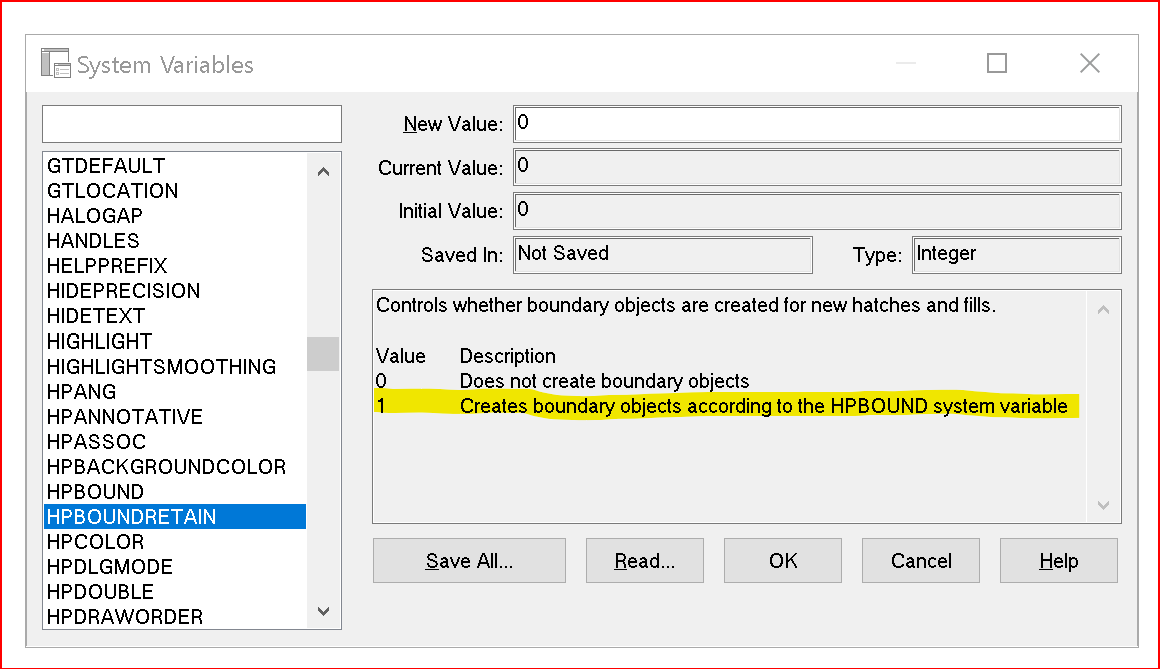Click the Type field showing Integer
This screenshot has height=670, width=1160.
pos(1017,254)
